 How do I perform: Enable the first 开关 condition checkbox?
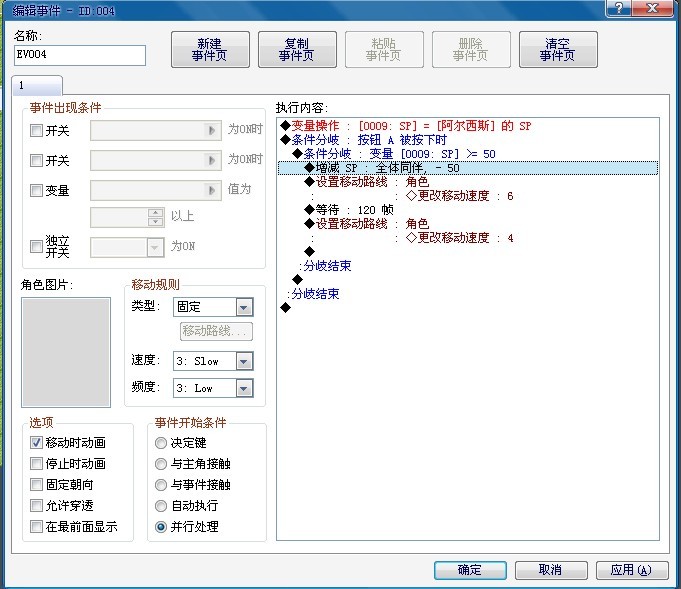[36, 130]
